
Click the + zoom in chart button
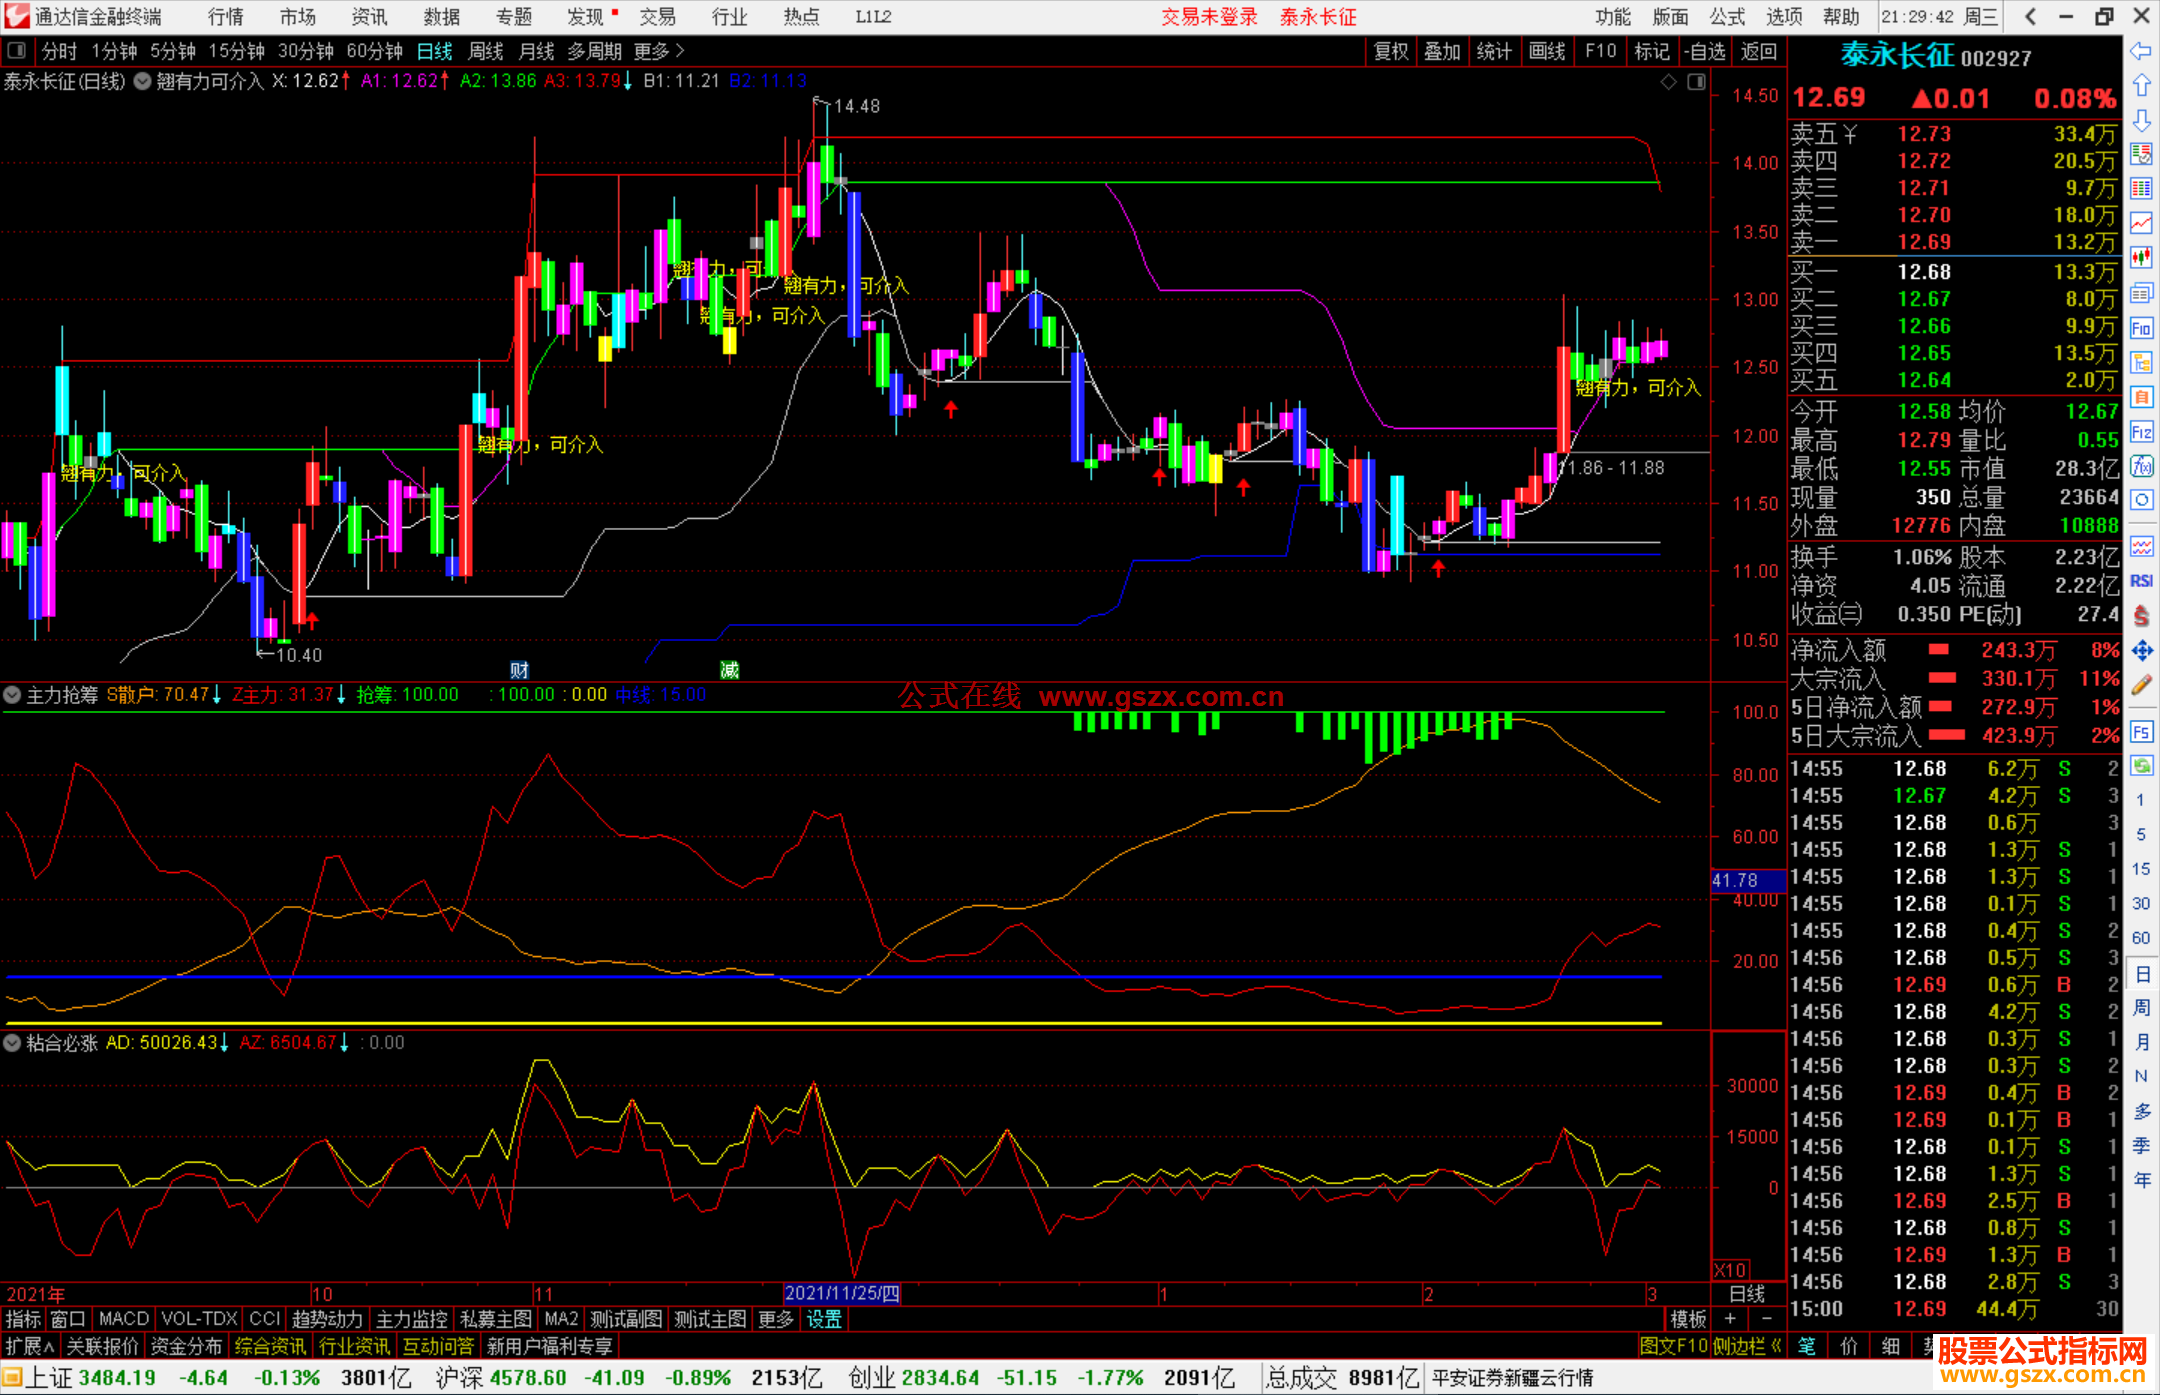[1731, 1319]
